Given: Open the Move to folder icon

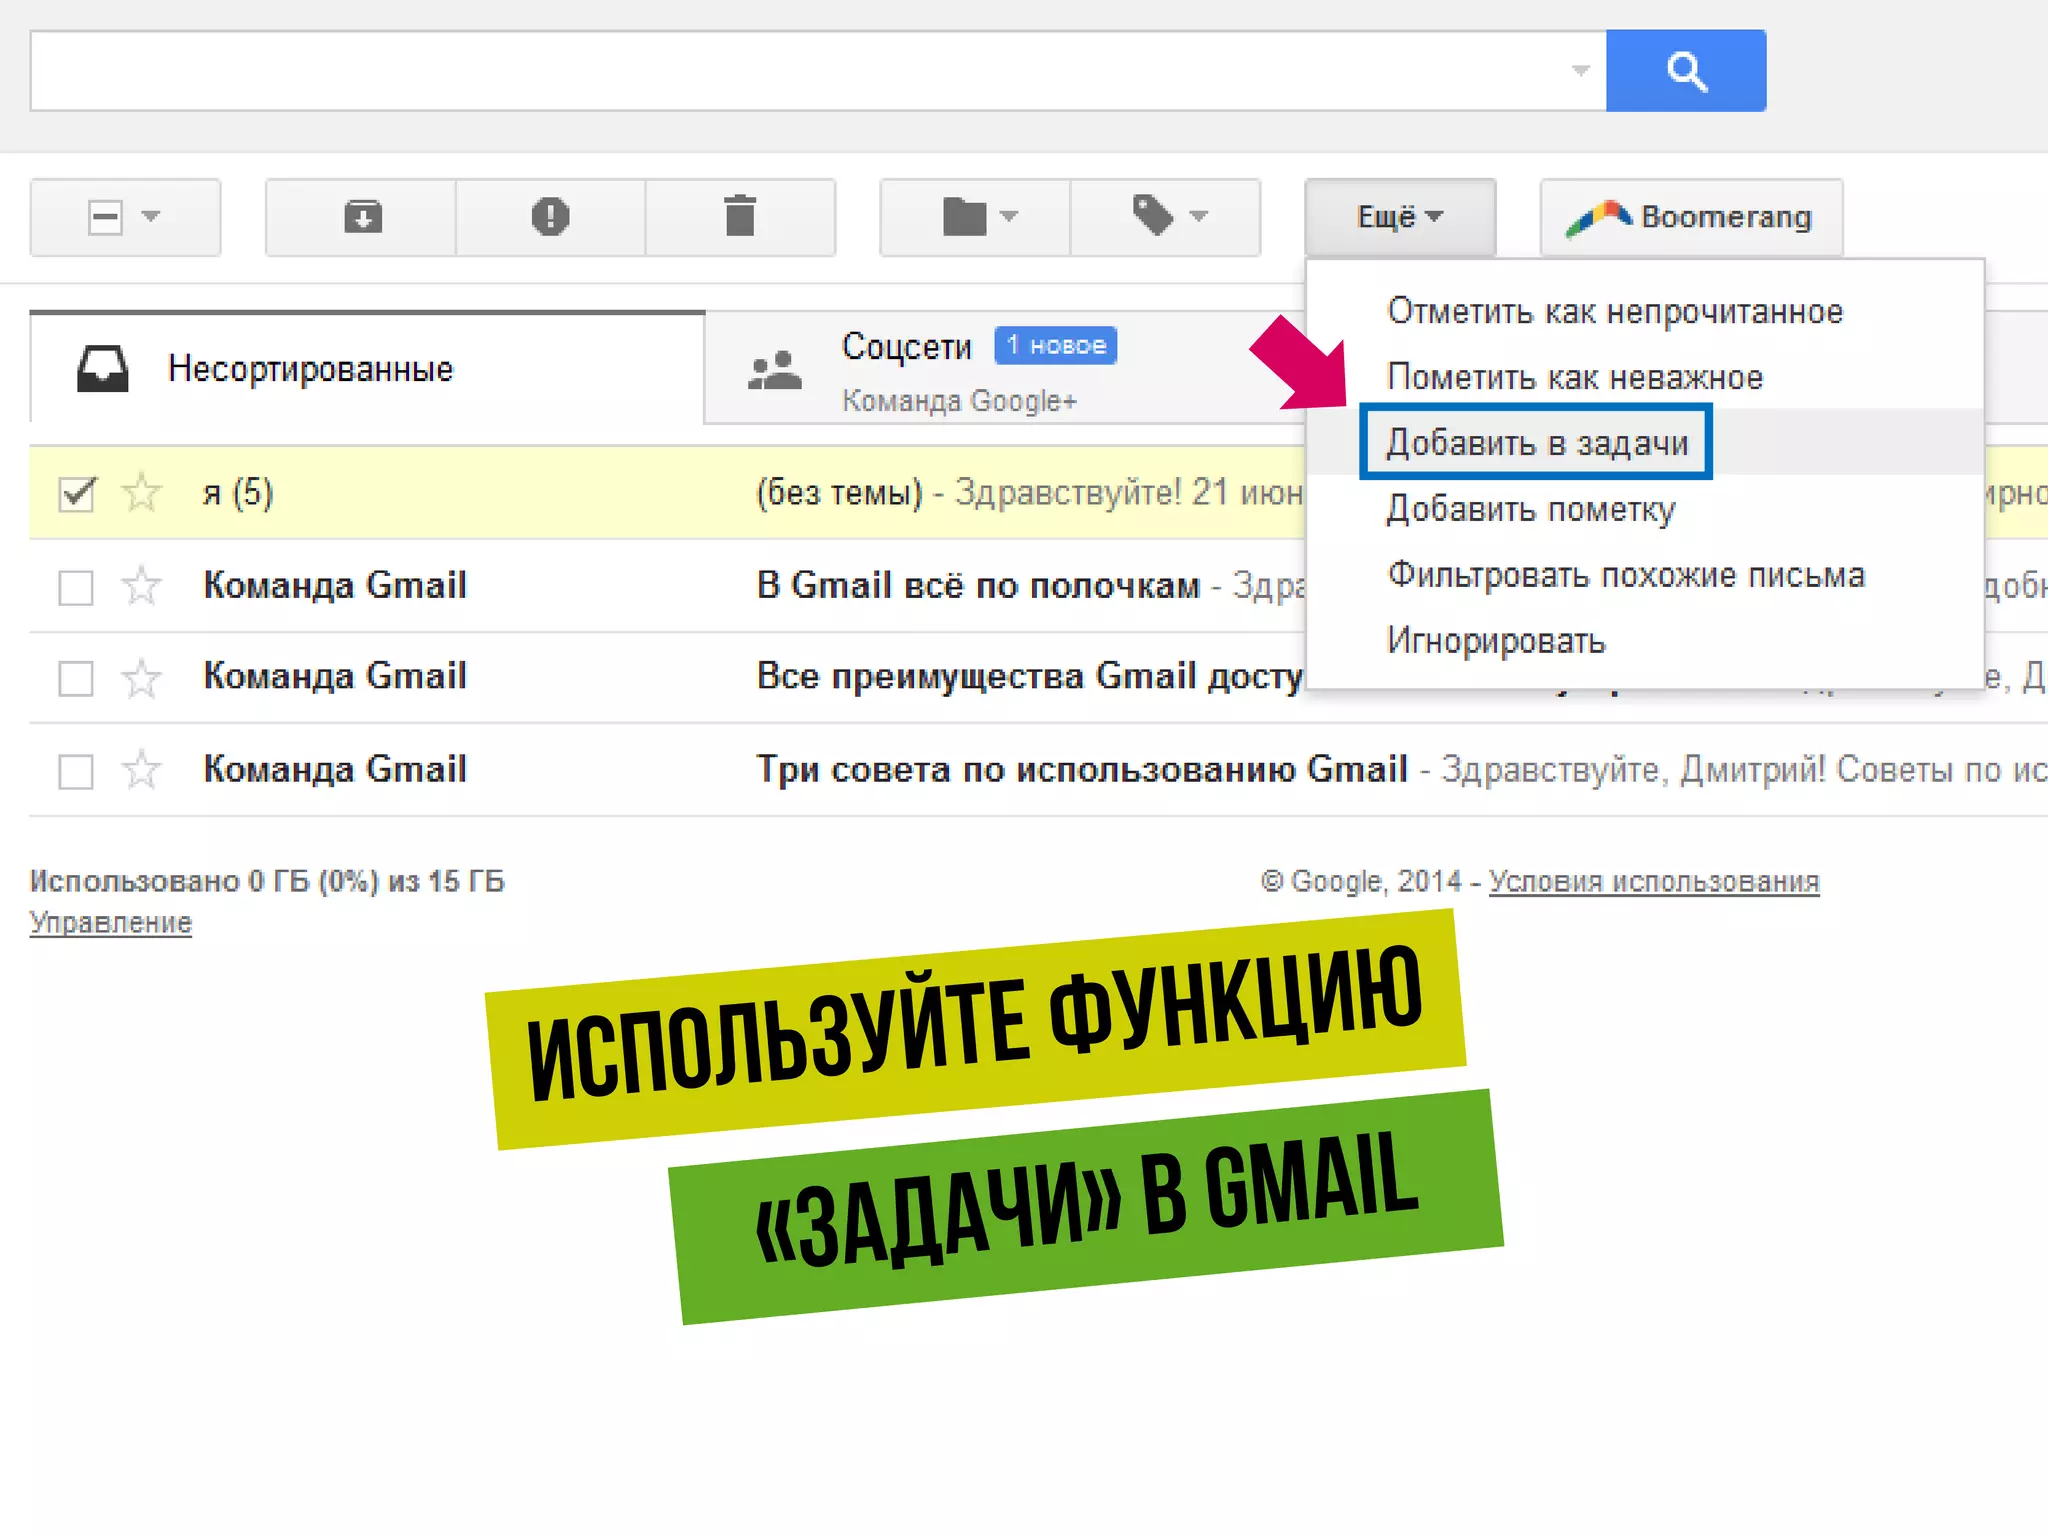Looking at the screenshot, I should pos(976,217).
